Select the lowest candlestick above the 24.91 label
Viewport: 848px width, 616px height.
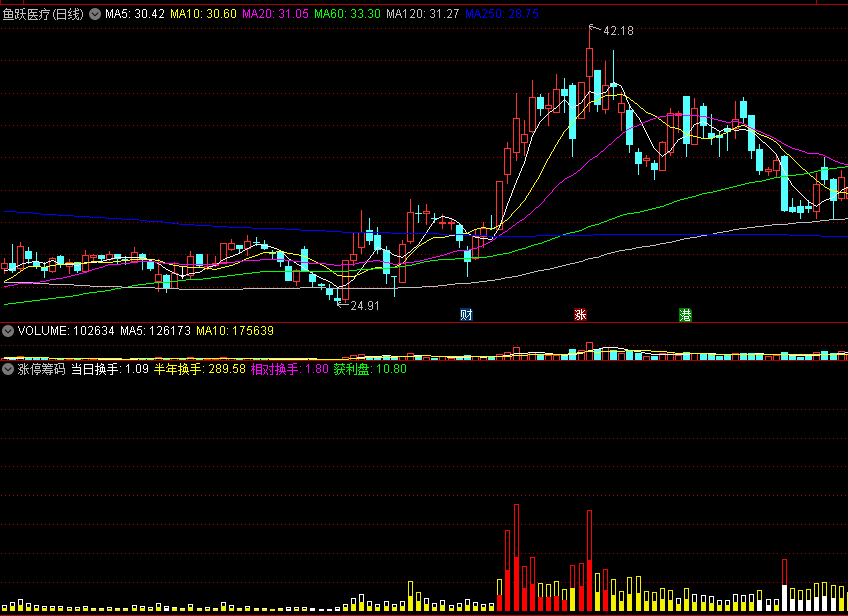point(338,299)
